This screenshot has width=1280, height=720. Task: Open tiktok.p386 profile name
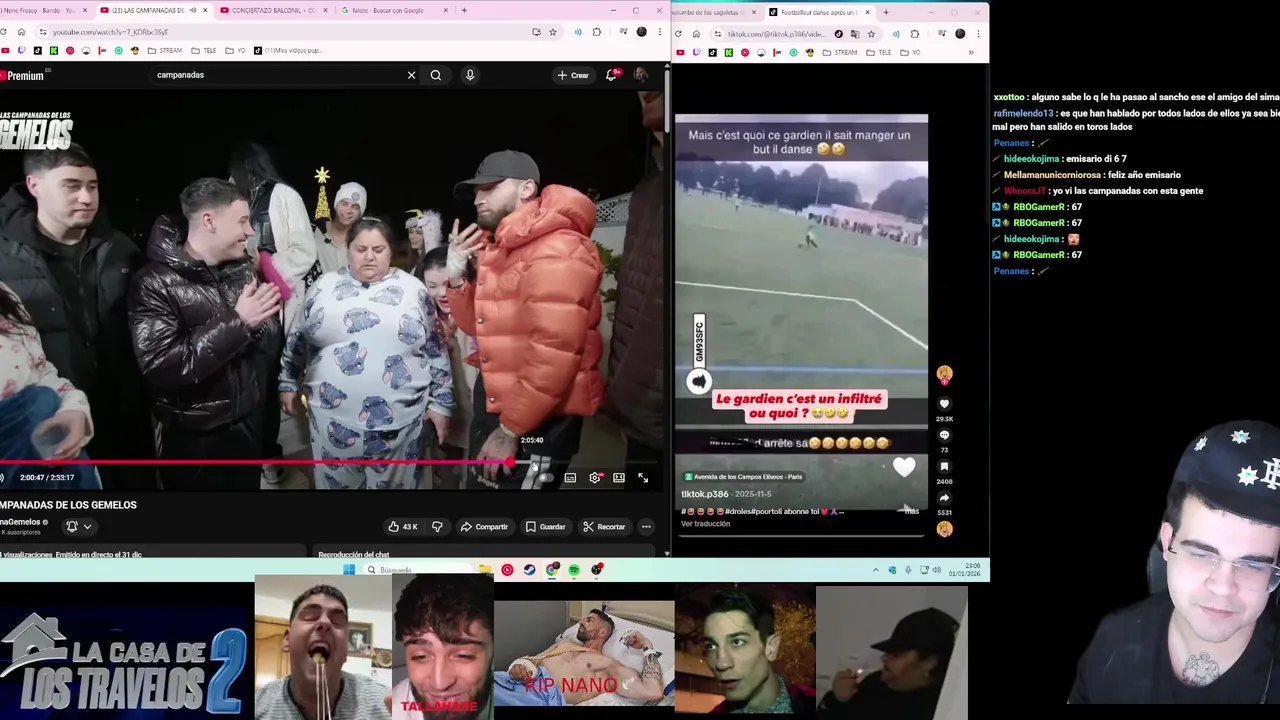click(705, 494)
